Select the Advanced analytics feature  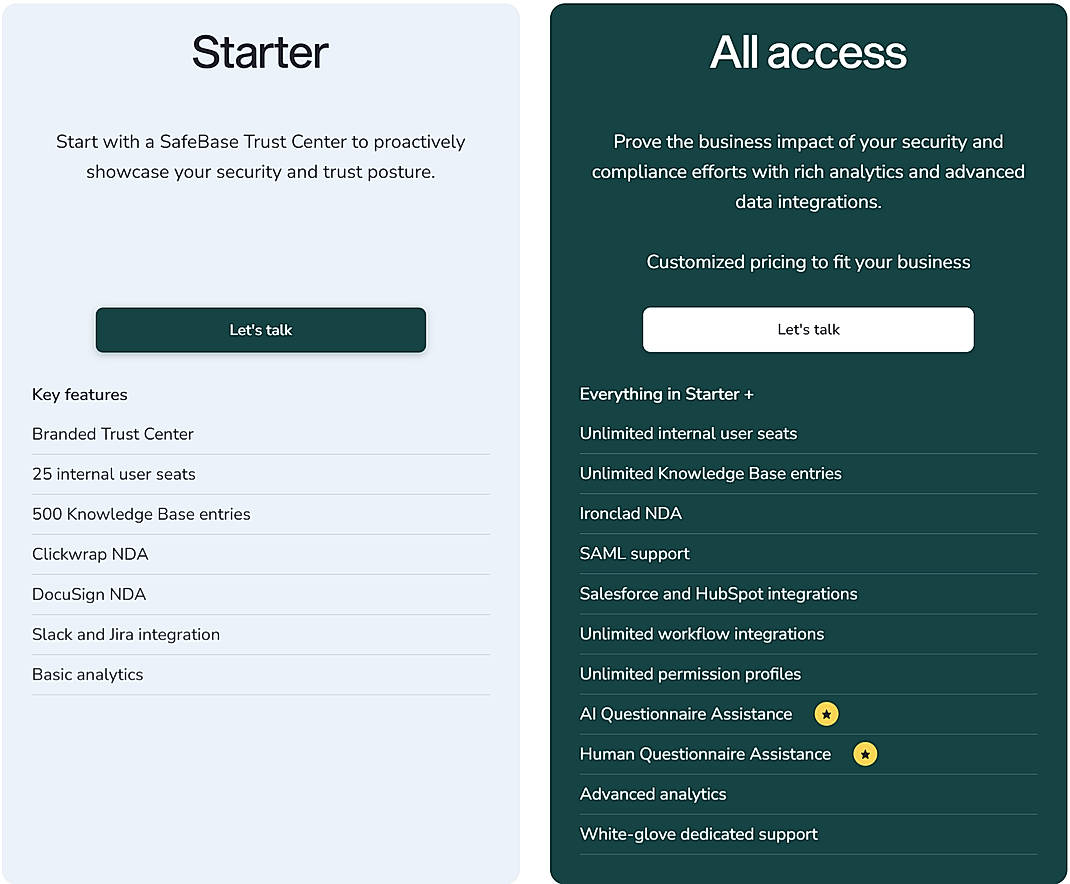(x=653, y=794)
